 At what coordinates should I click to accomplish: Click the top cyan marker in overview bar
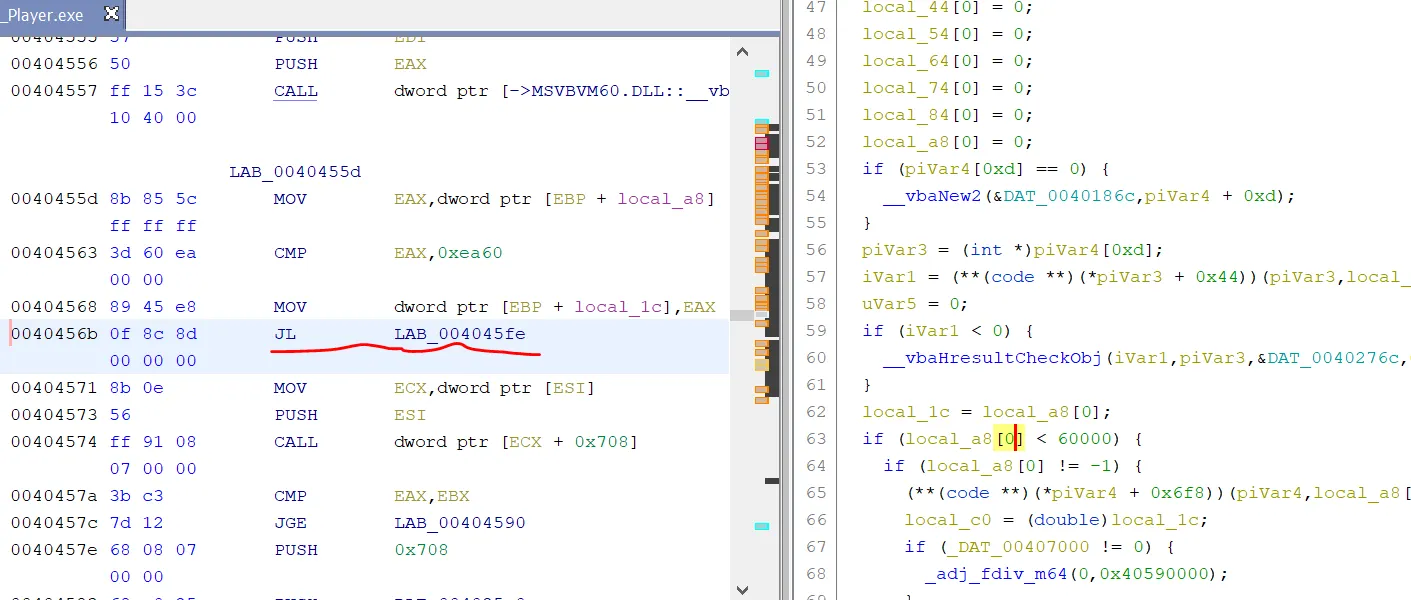point(762,73)
